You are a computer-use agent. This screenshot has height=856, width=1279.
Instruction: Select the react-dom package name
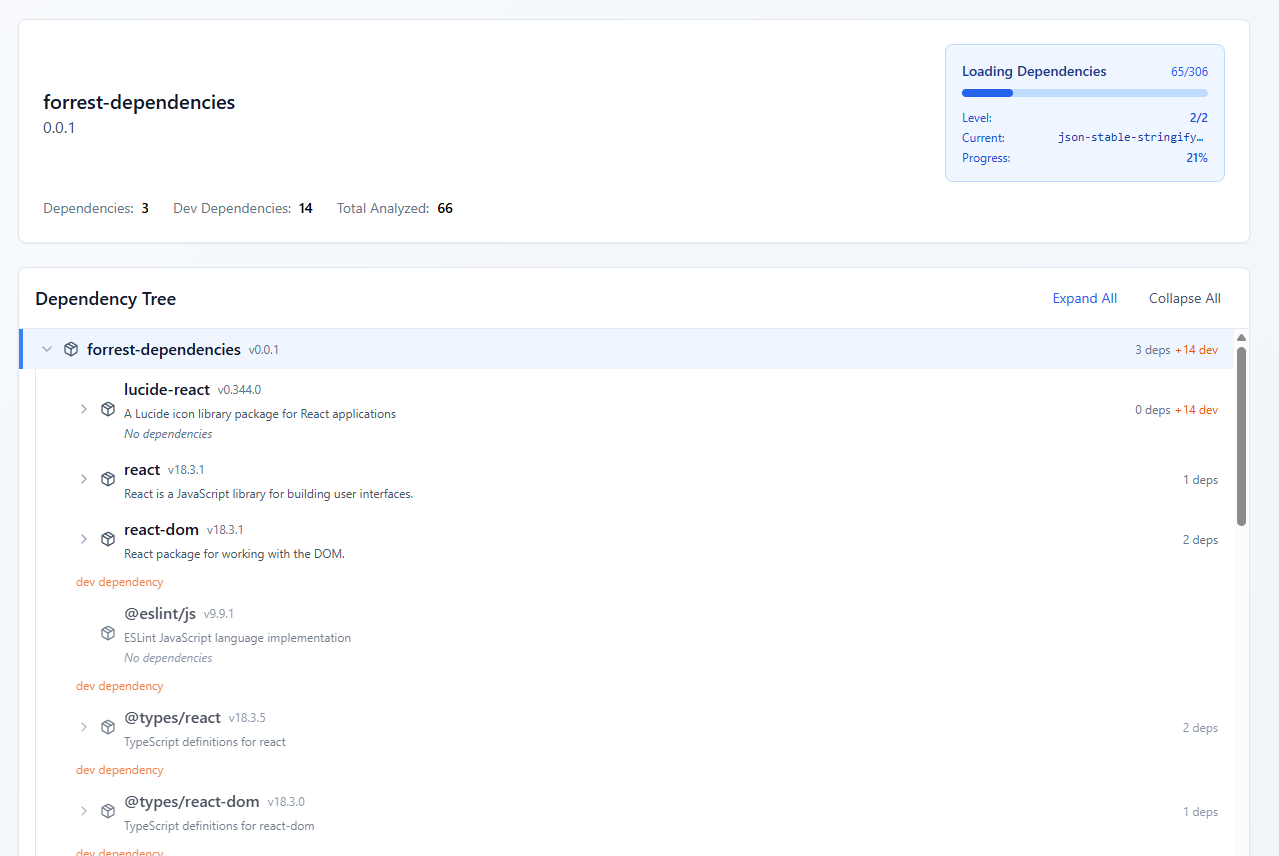click(161, 529)
